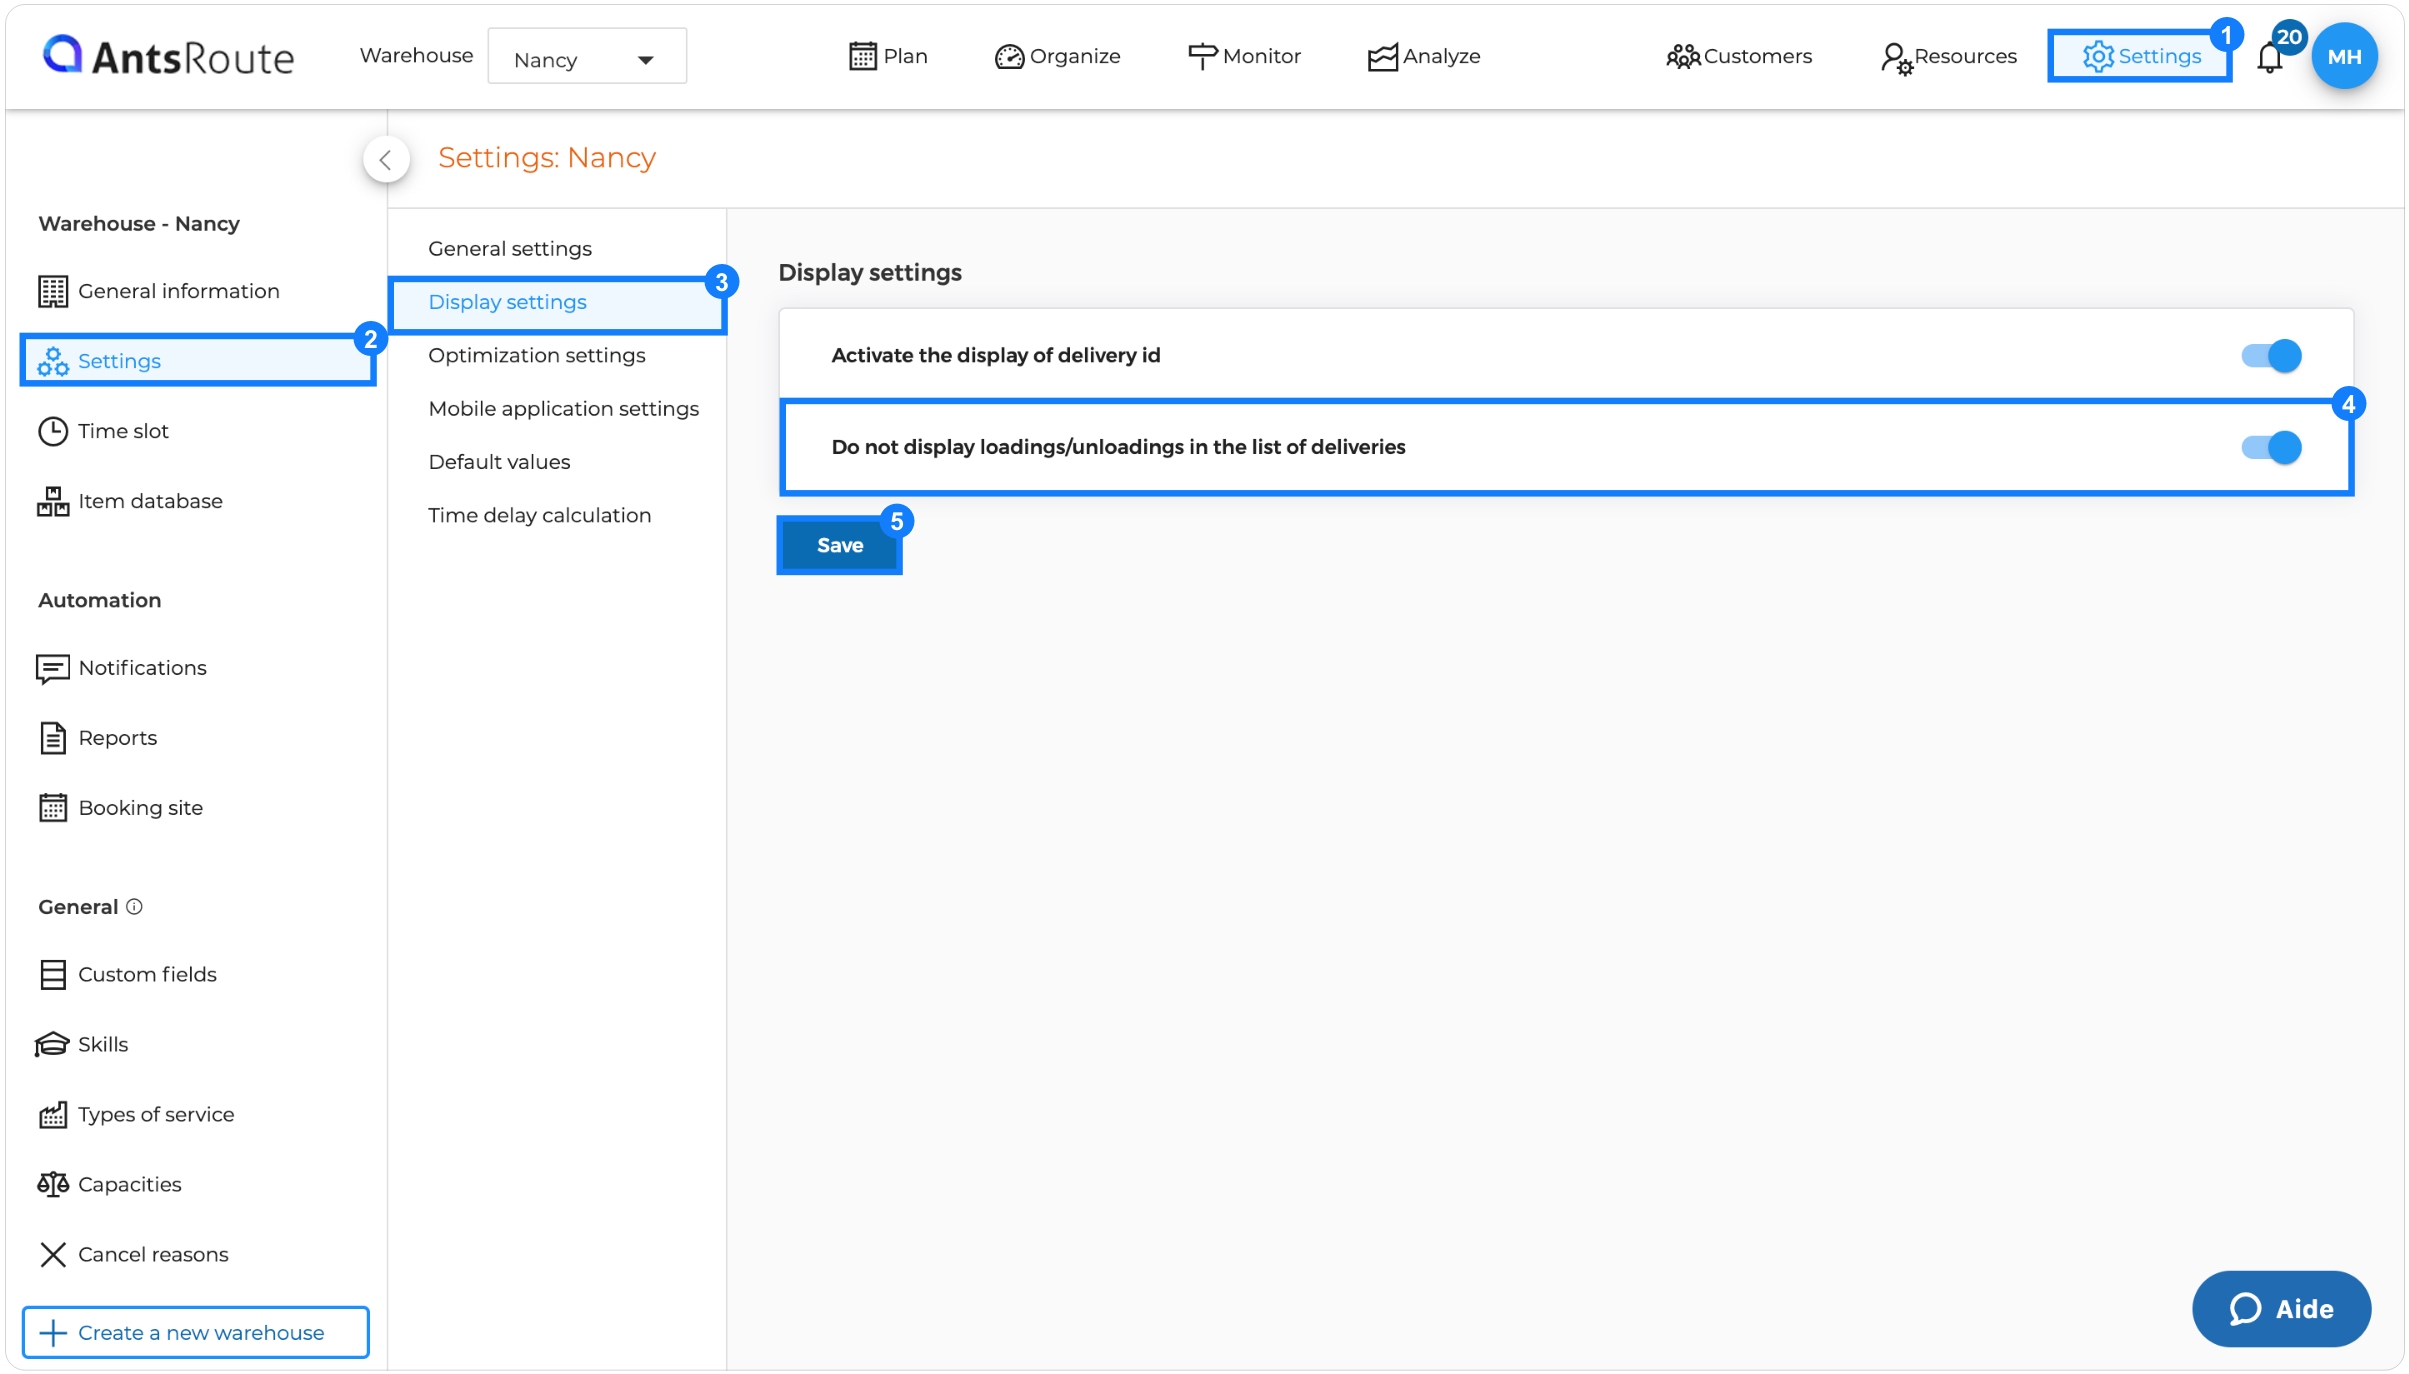This screenshot has height=1374, width=2409.
Task: Click the Time slot clock icon
Action: point(53,431)
